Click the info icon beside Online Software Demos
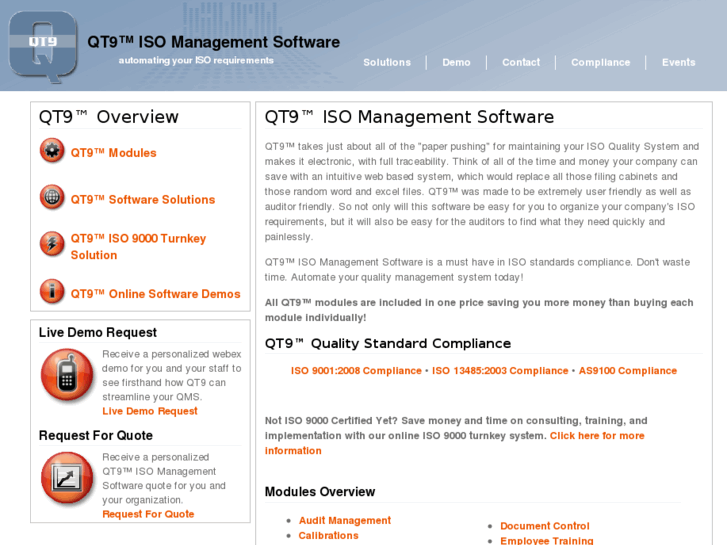Image resolution: width=727 pixels, height=545 pixels. point(52,291)
